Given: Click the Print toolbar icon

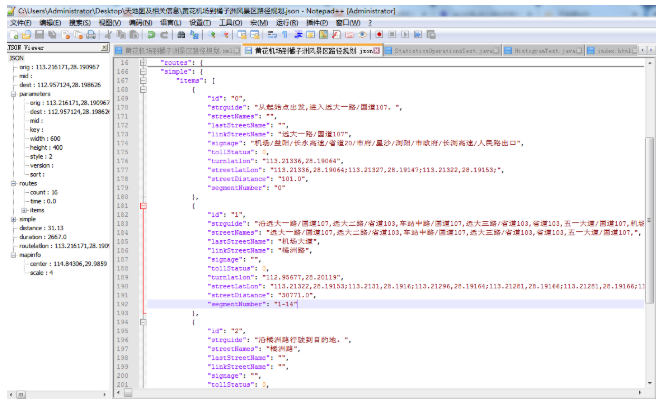Looking at the screenshot, I should [x=91, y=34].
